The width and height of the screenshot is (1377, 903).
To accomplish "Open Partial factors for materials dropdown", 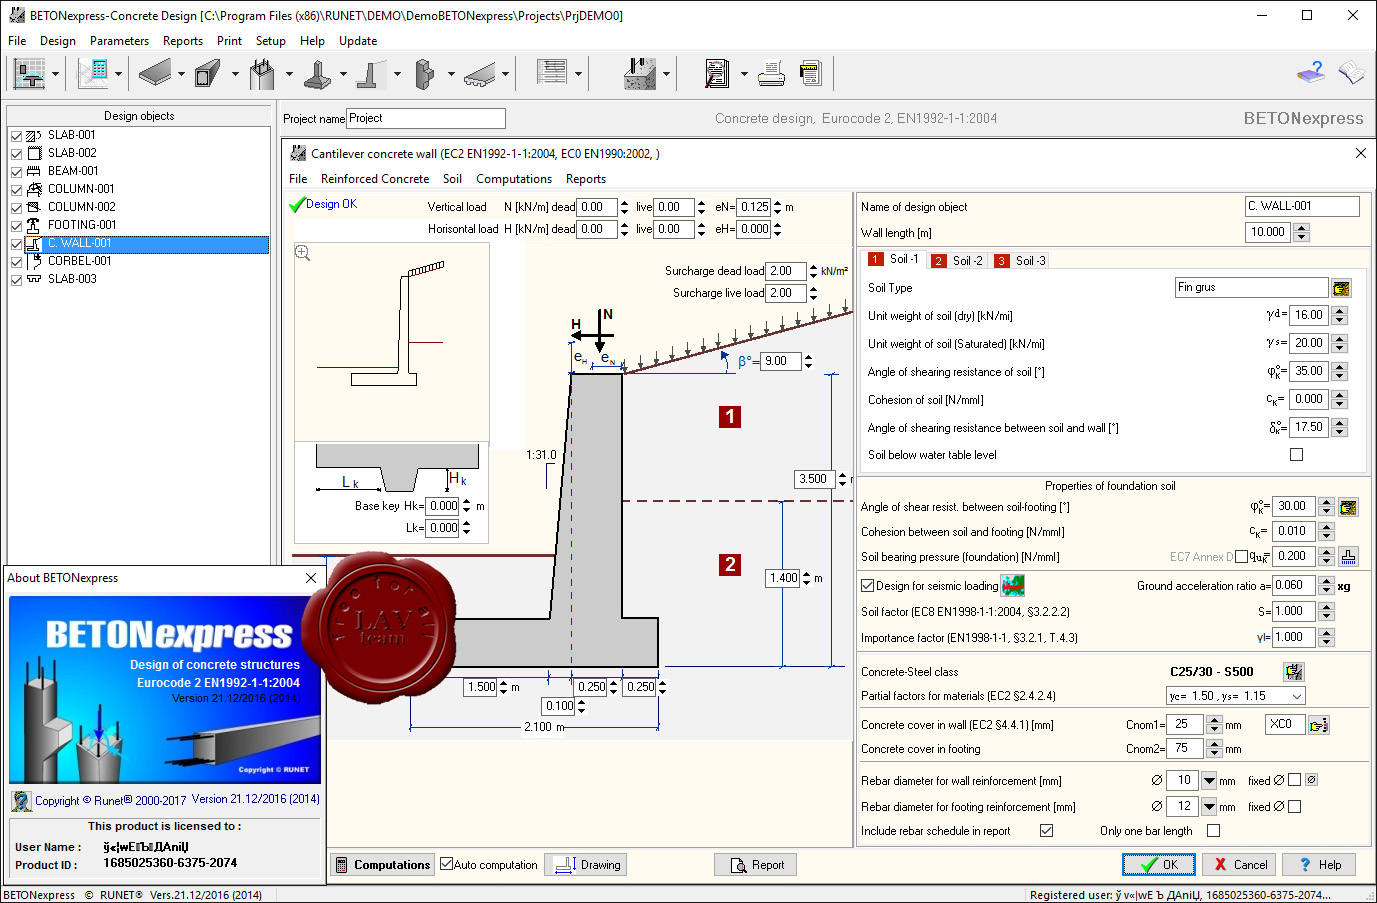I will (x=1236, y=696).
